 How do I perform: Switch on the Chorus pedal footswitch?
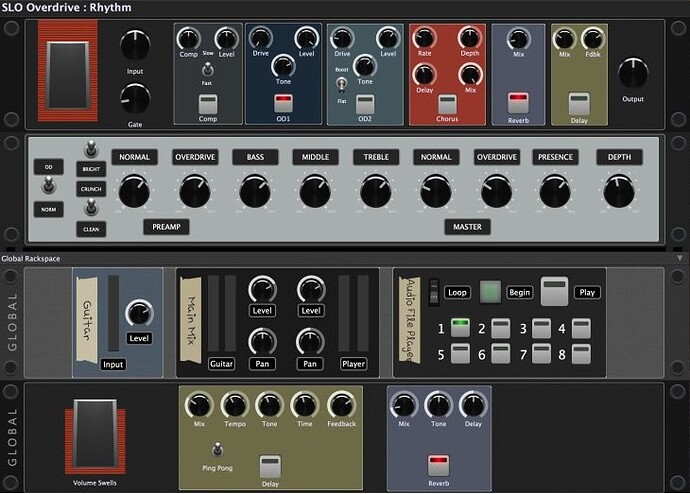[447, 105]
